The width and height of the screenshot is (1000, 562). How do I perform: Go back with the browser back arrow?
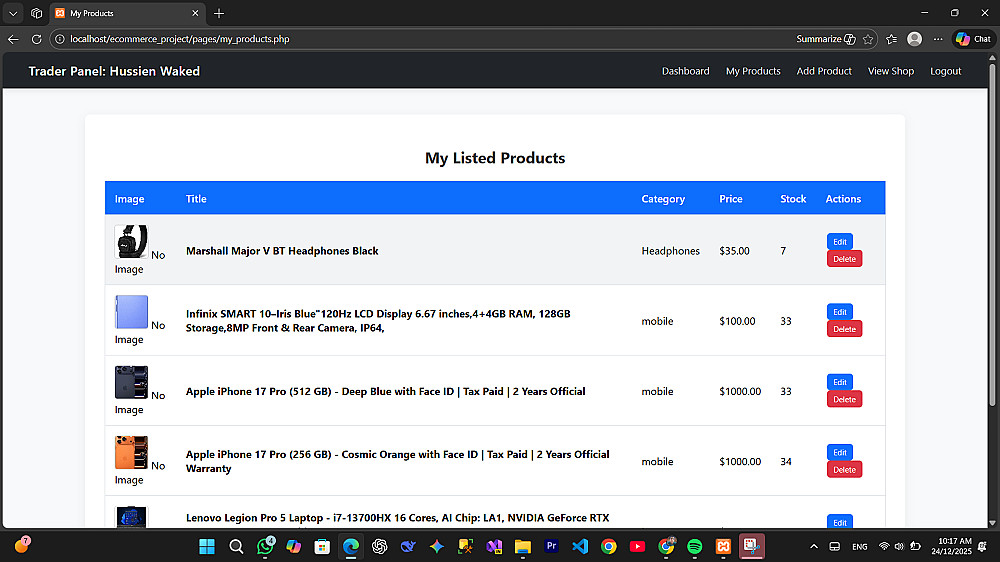tap(13, 39)
